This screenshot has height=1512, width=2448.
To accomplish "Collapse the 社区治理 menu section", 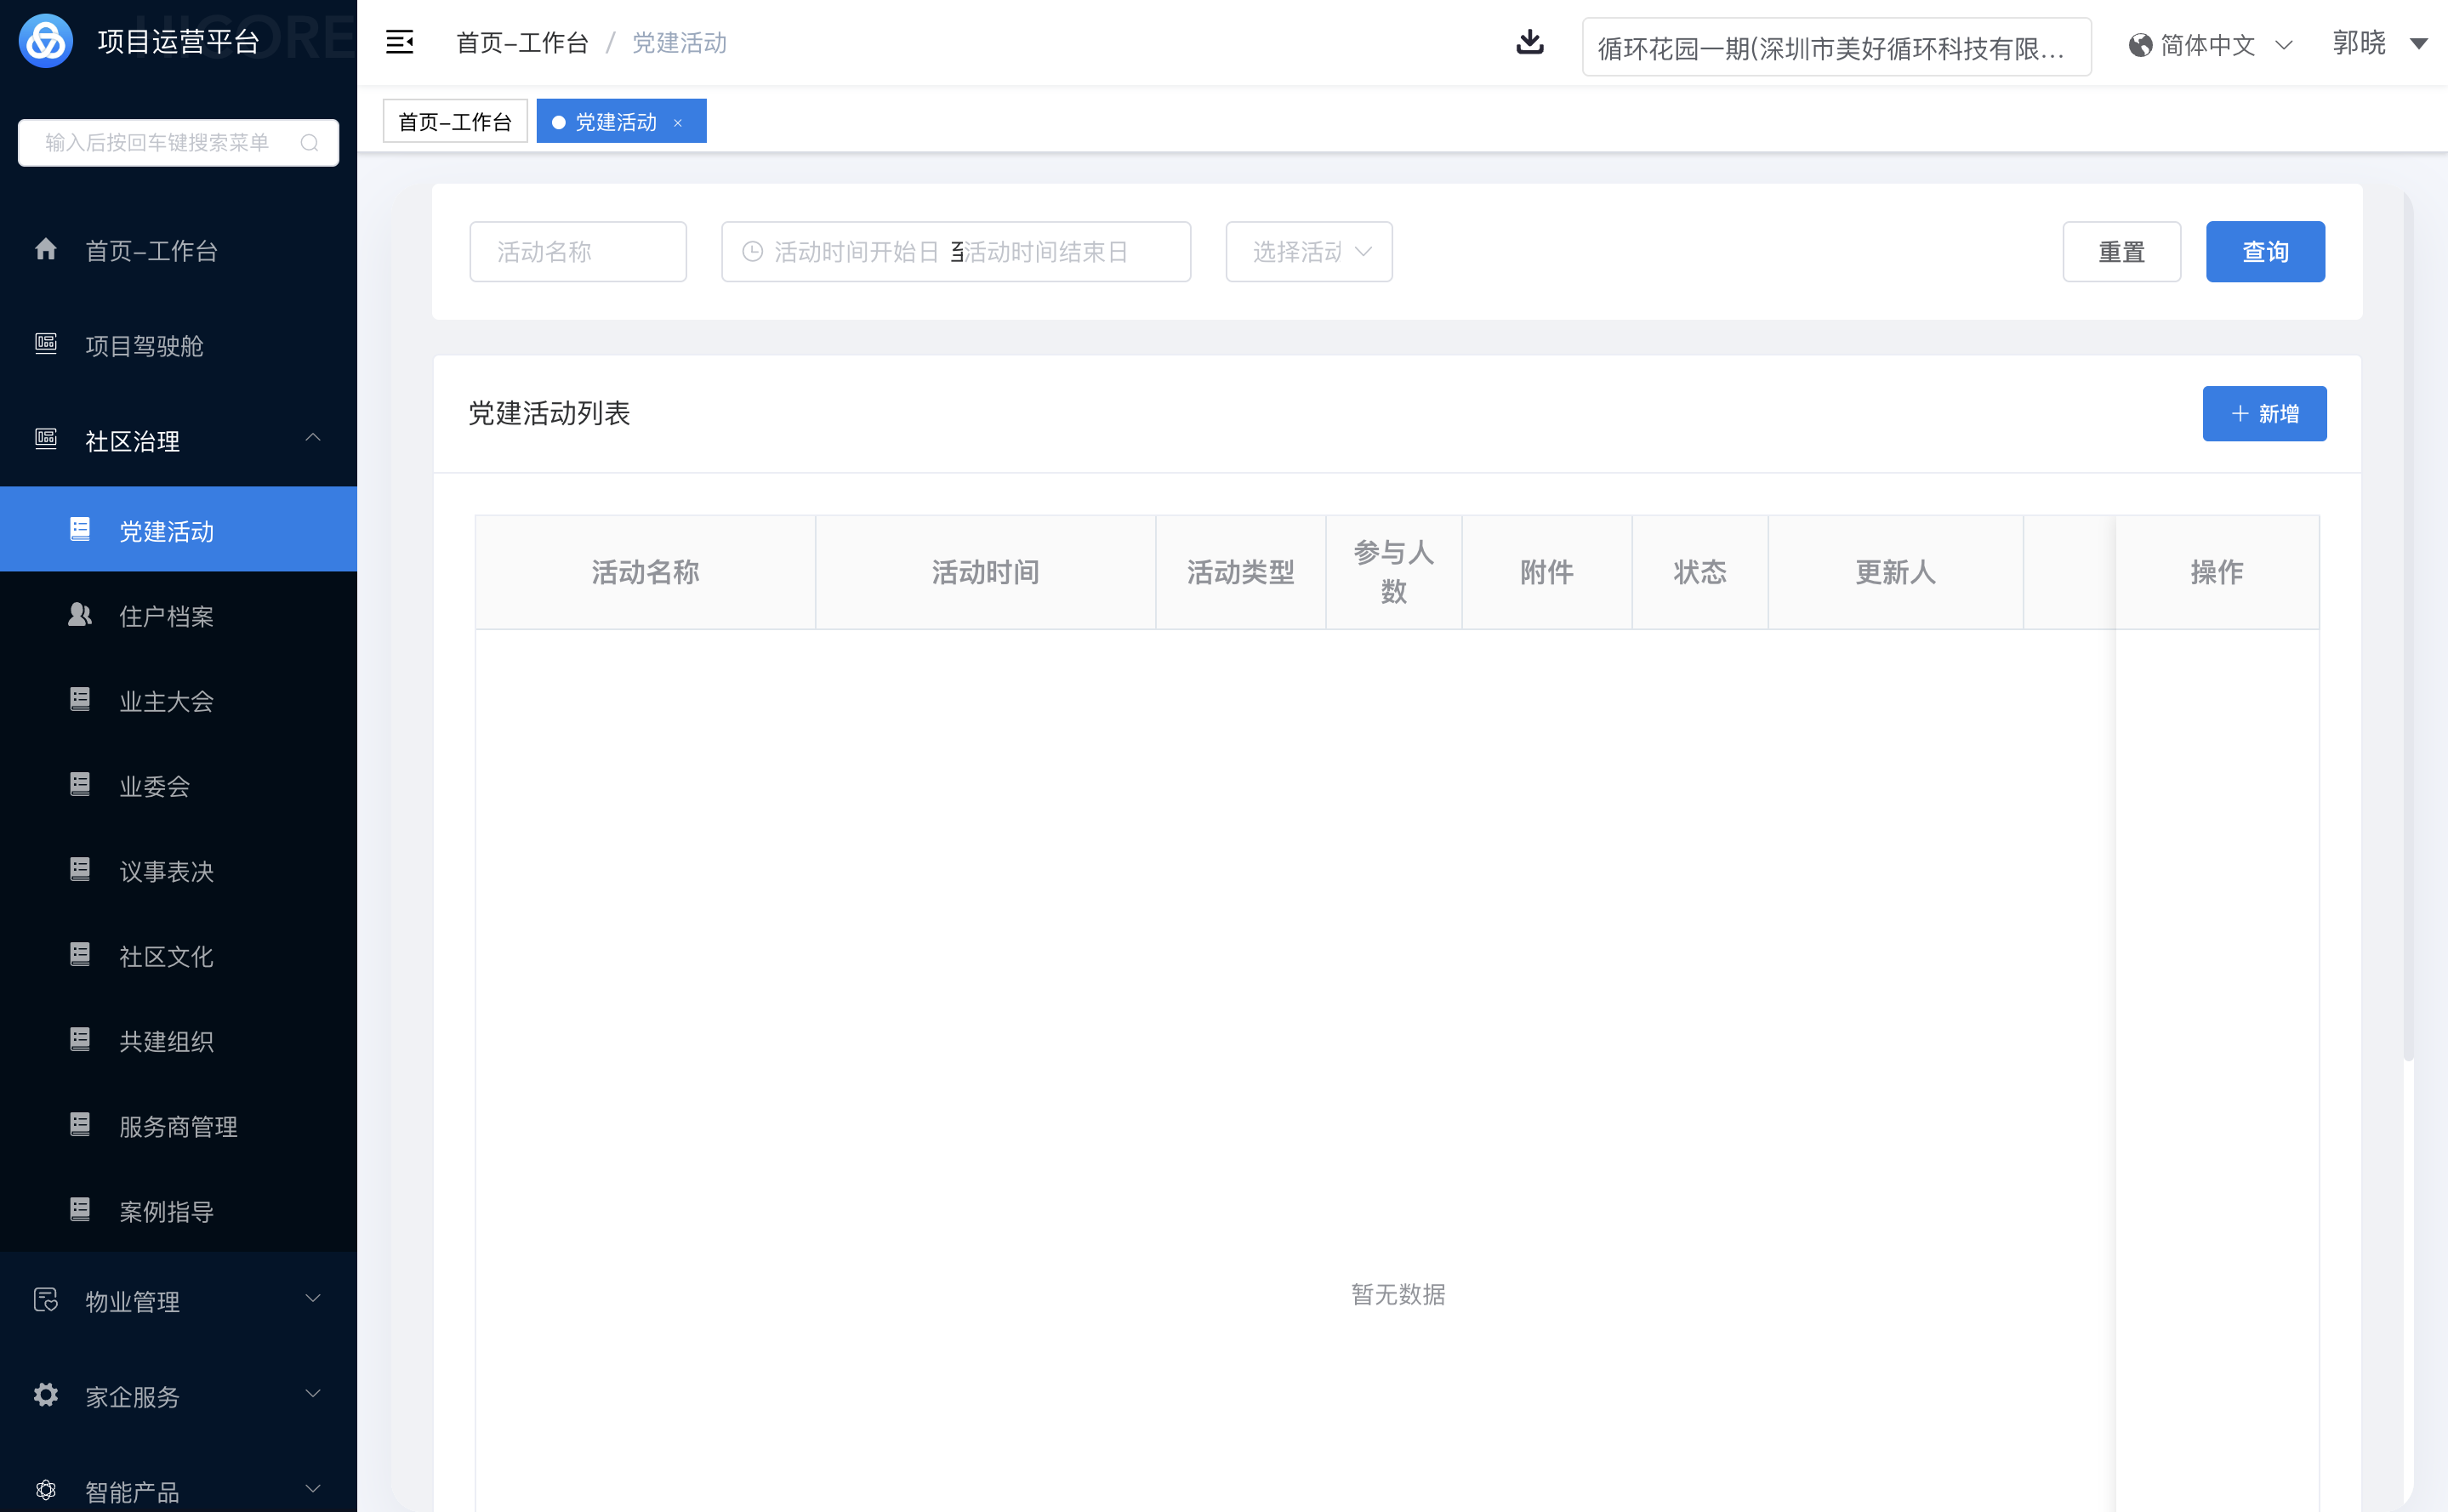I will coord(312,438).
